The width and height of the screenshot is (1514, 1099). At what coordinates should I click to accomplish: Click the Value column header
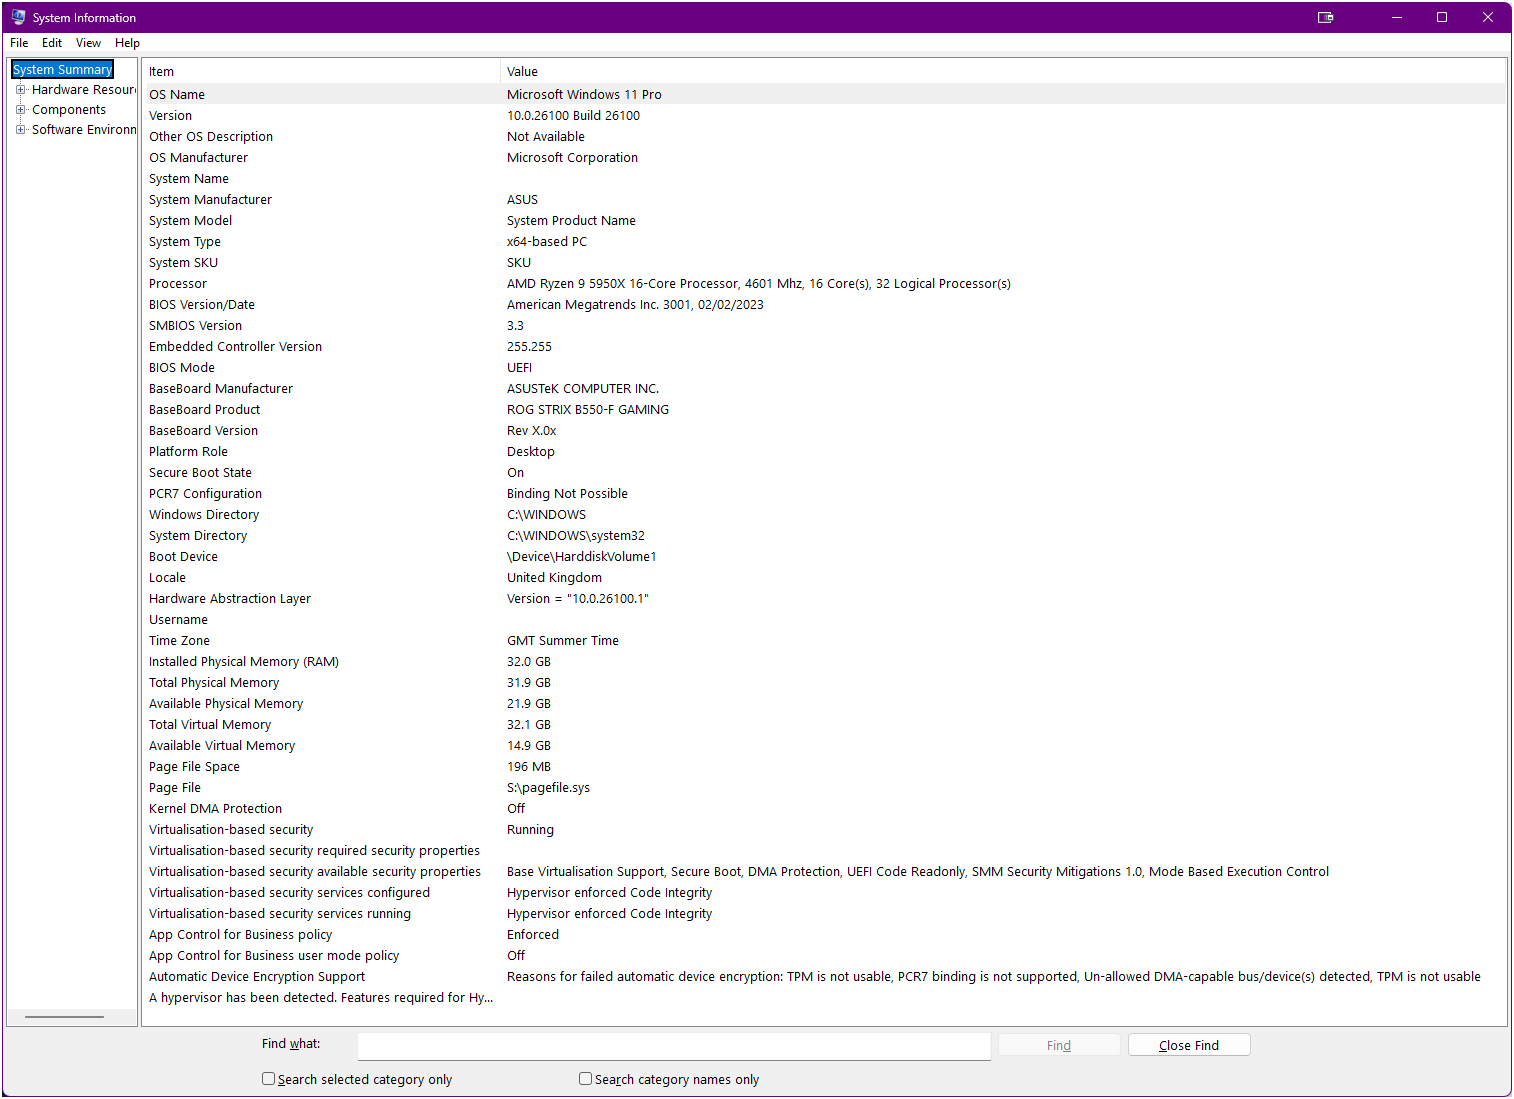pos(1003,71)
